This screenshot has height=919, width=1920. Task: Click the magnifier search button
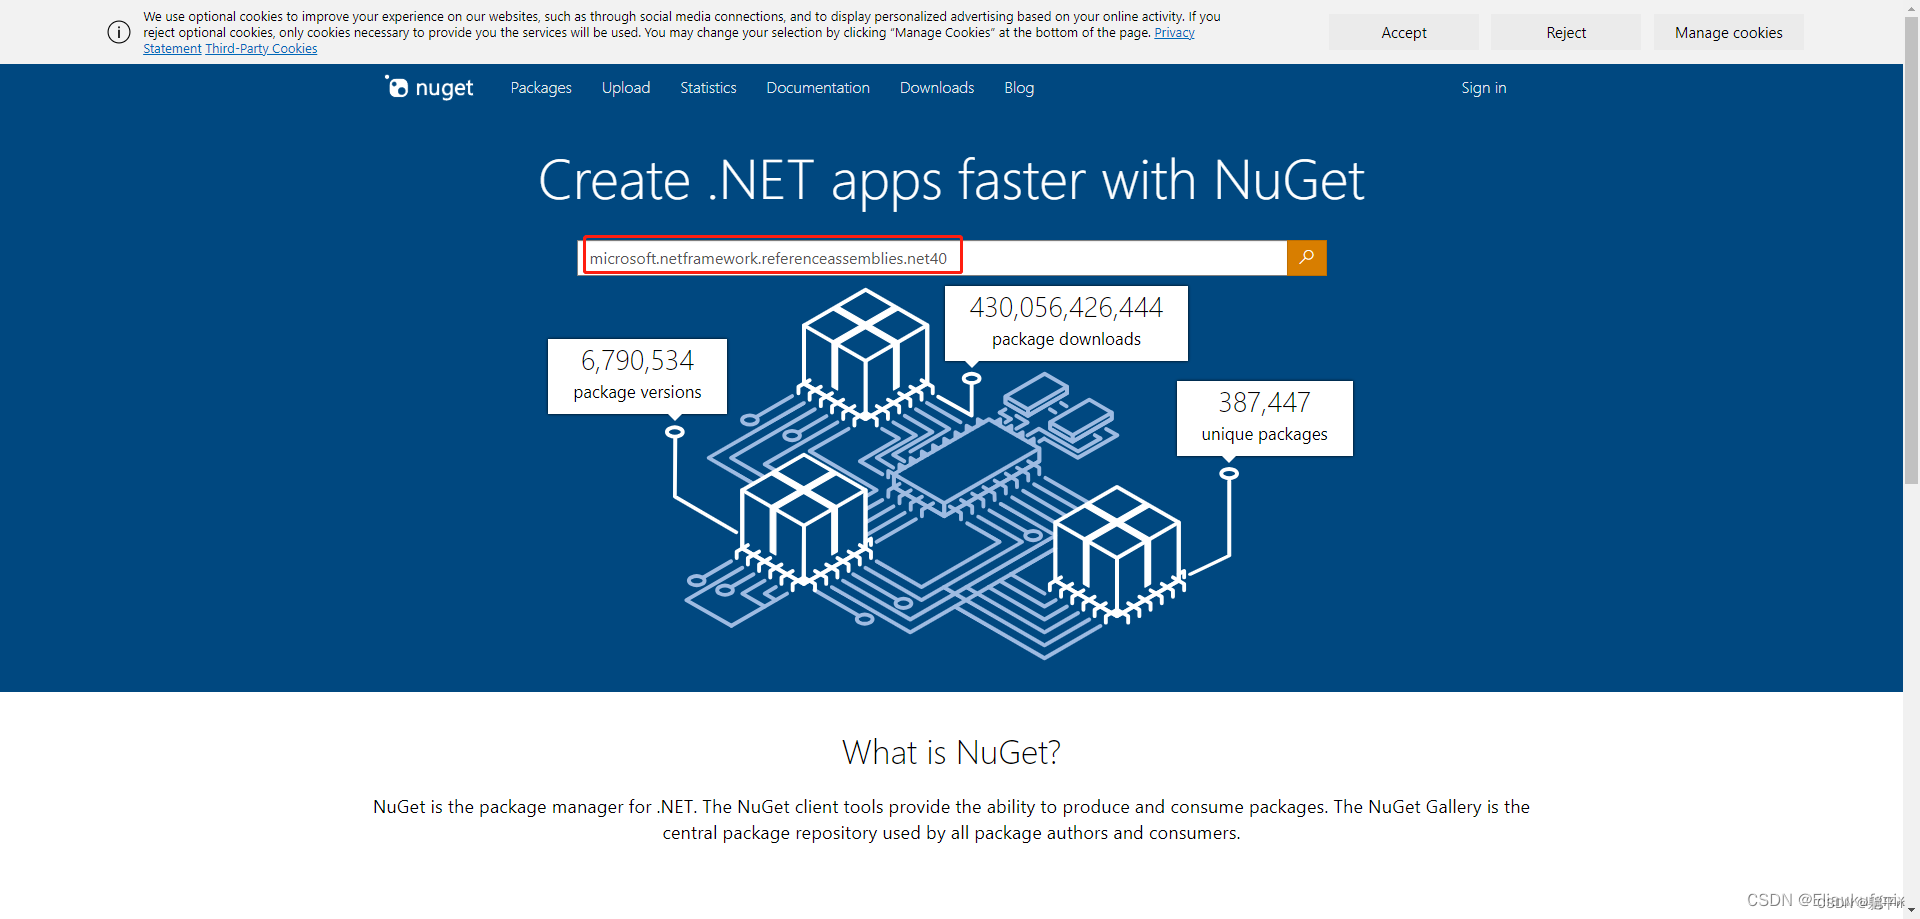[1306, 257]
